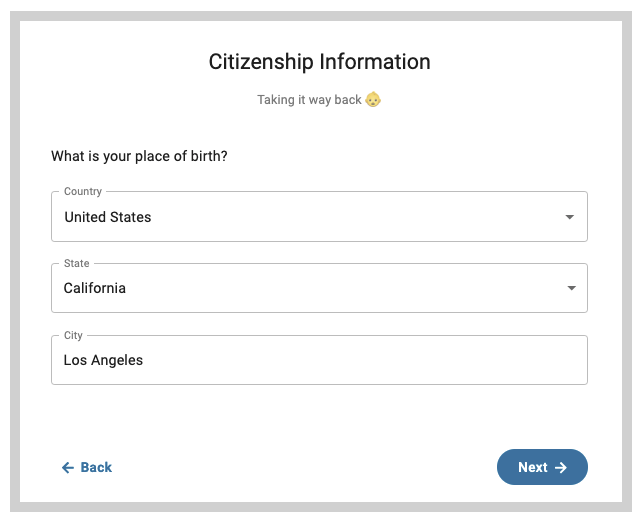Select the United States value text
This screenshot has height=521, width=638.
coord(108,217)
